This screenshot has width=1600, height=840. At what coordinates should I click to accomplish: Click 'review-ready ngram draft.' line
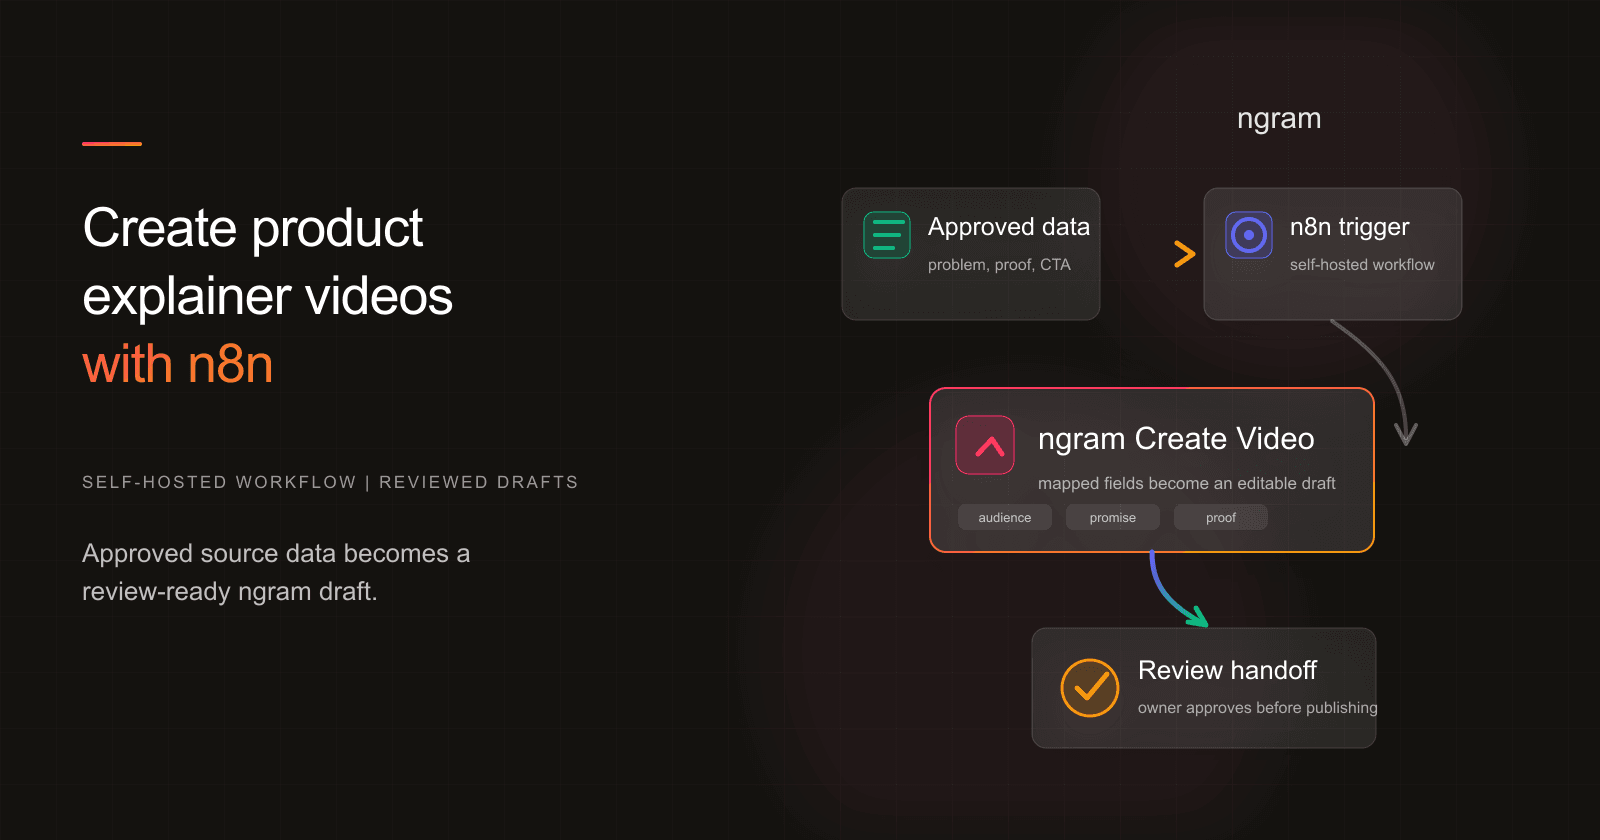pos(230,592)
